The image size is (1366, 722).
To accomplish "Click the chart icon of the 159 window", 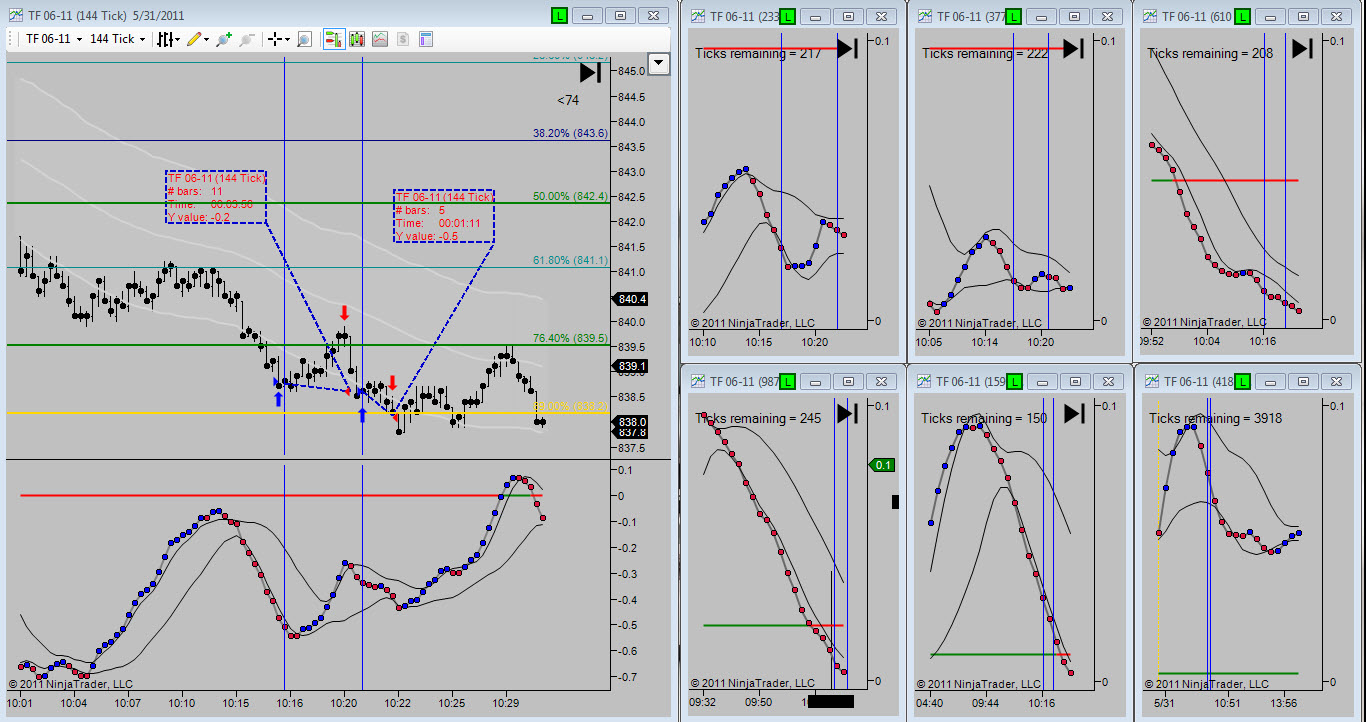I will [925, 381].
